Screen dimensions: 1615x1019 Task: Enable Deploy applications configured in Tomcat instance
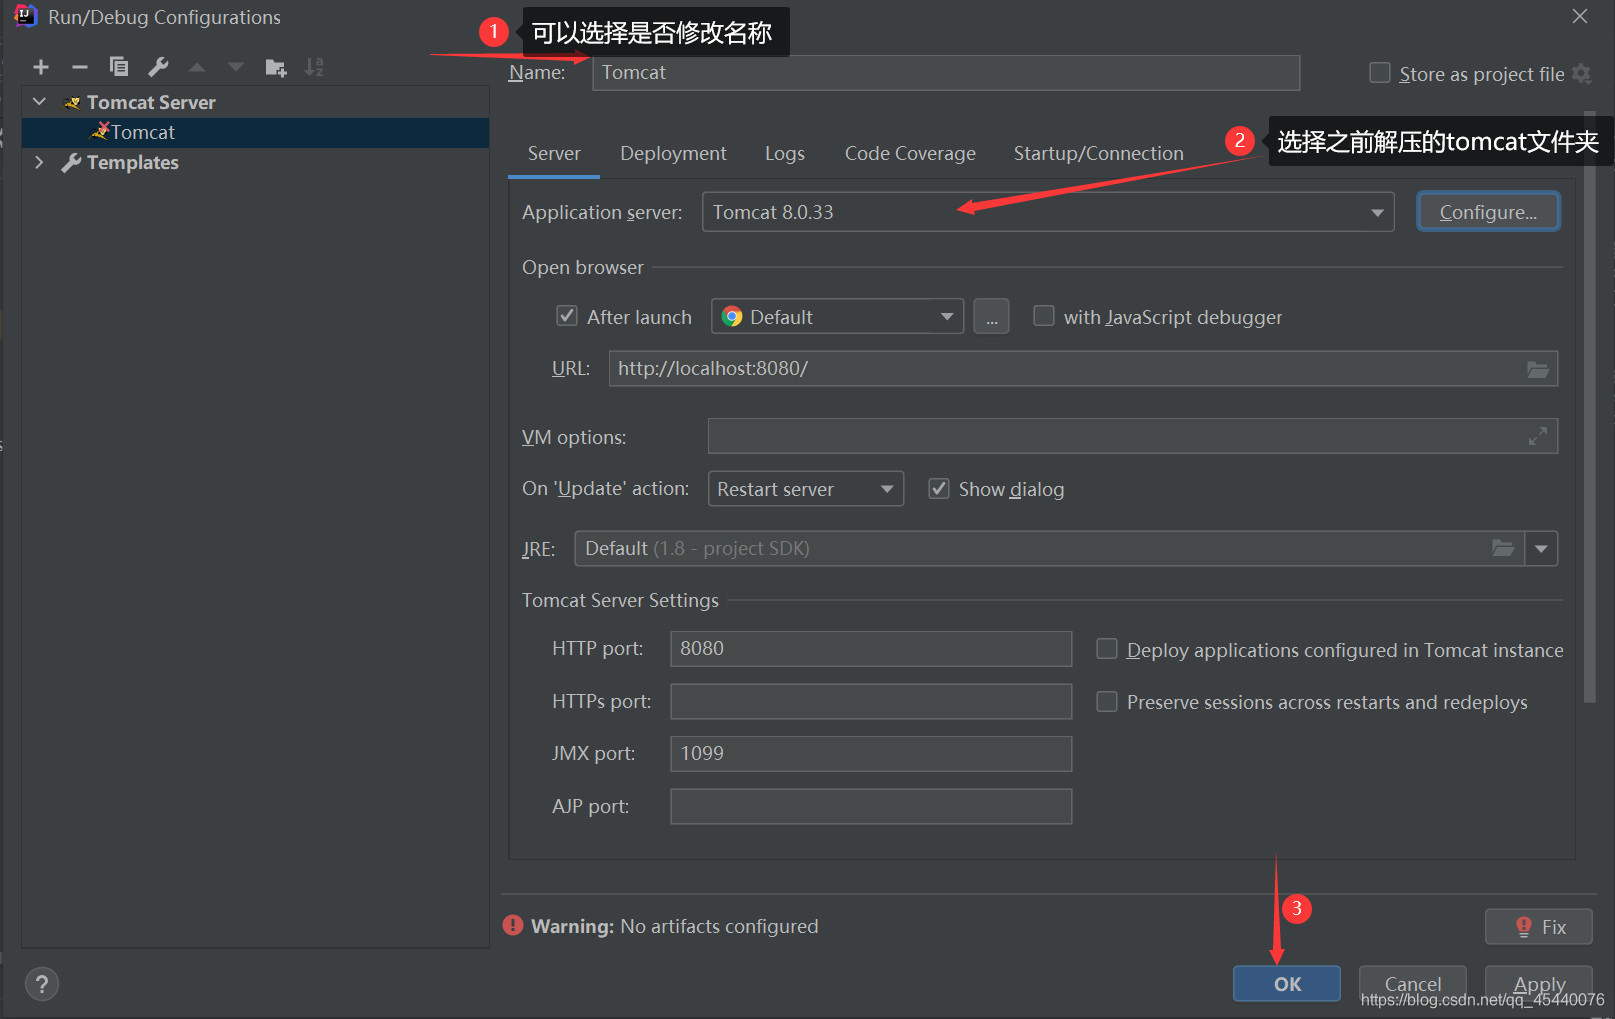click(1107, 649)
